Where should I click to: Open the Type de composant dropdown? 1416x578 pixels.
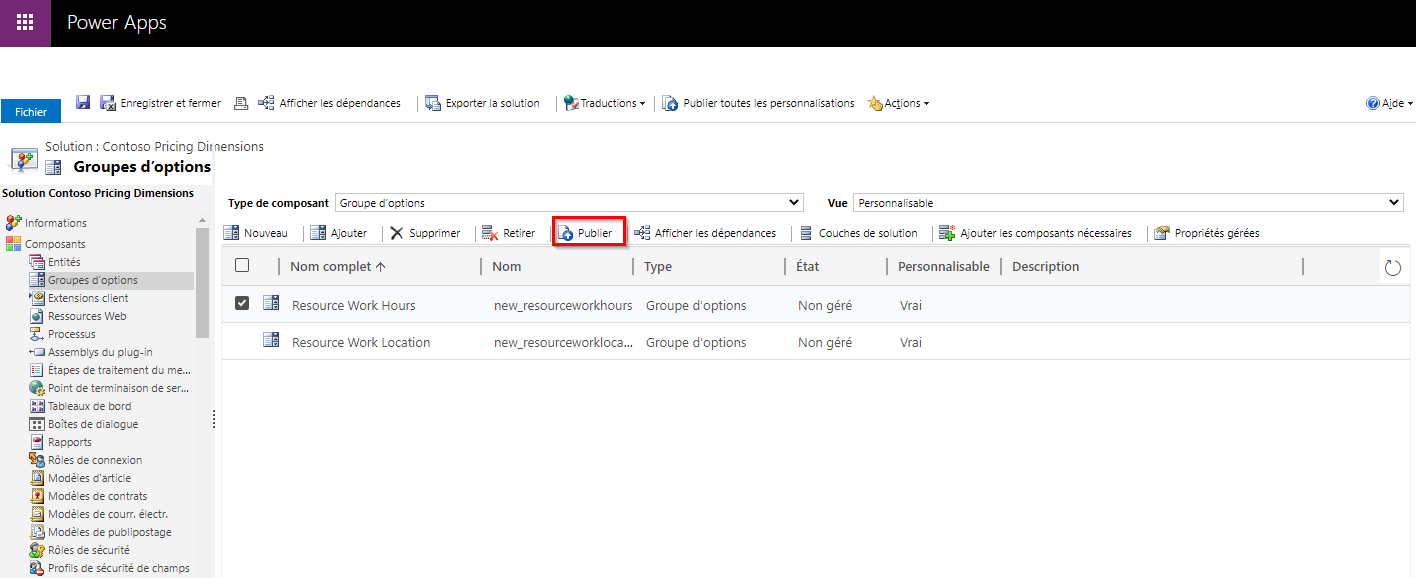[569, 203]
